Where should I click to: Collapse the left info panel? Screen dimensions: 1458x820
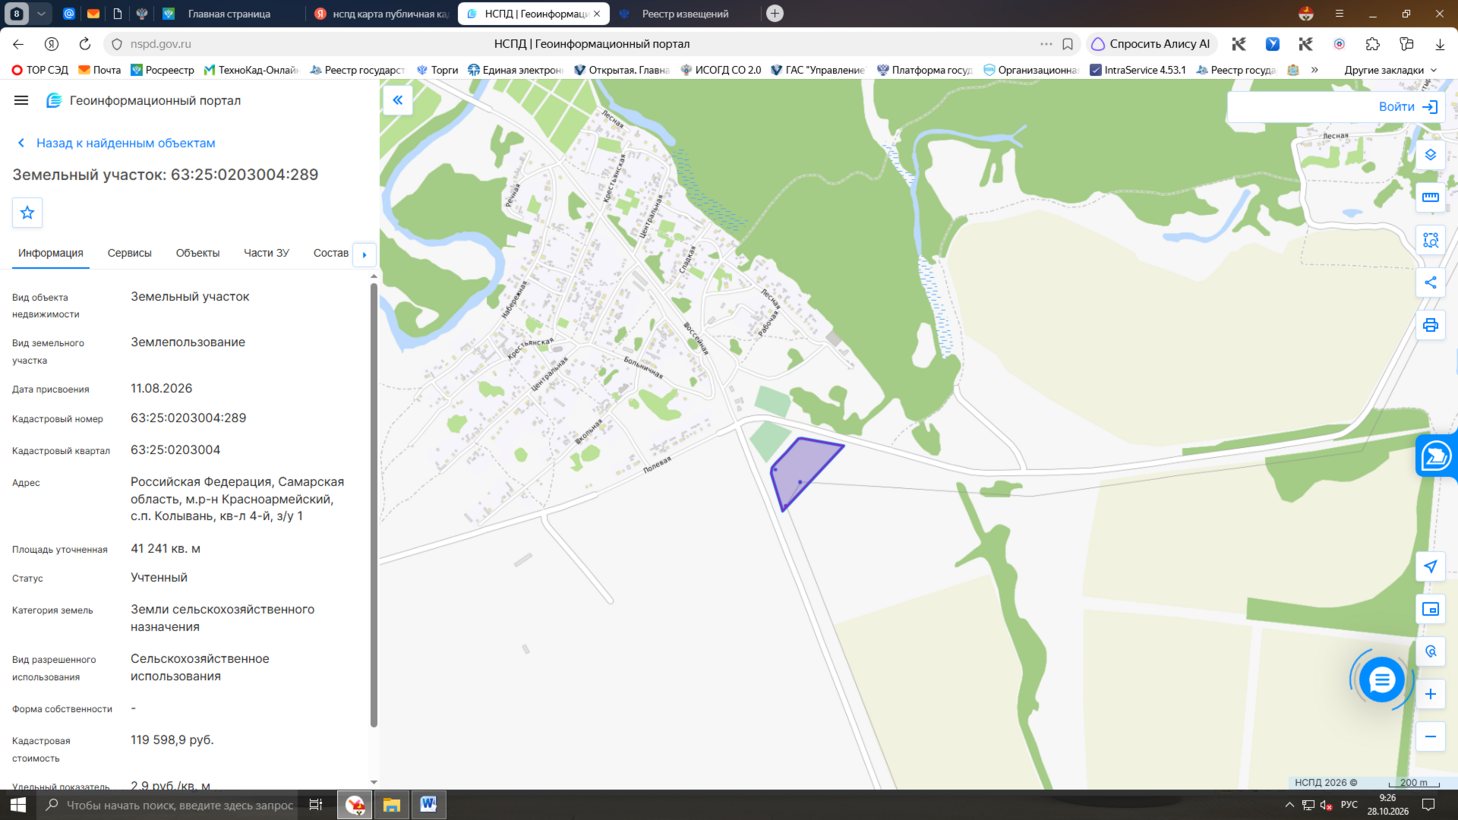click(x=397, y=100)
